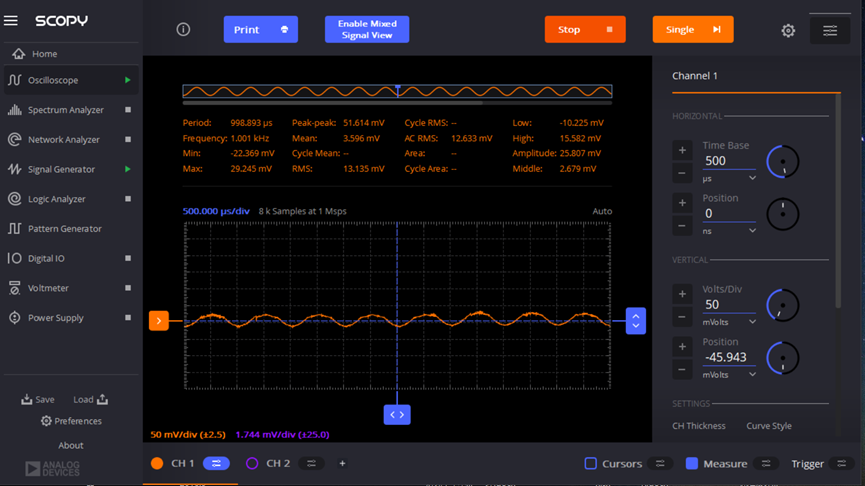Toggle the Measure checkbox
The height and width of the screenshot is (486, 865).
[692, 463]
